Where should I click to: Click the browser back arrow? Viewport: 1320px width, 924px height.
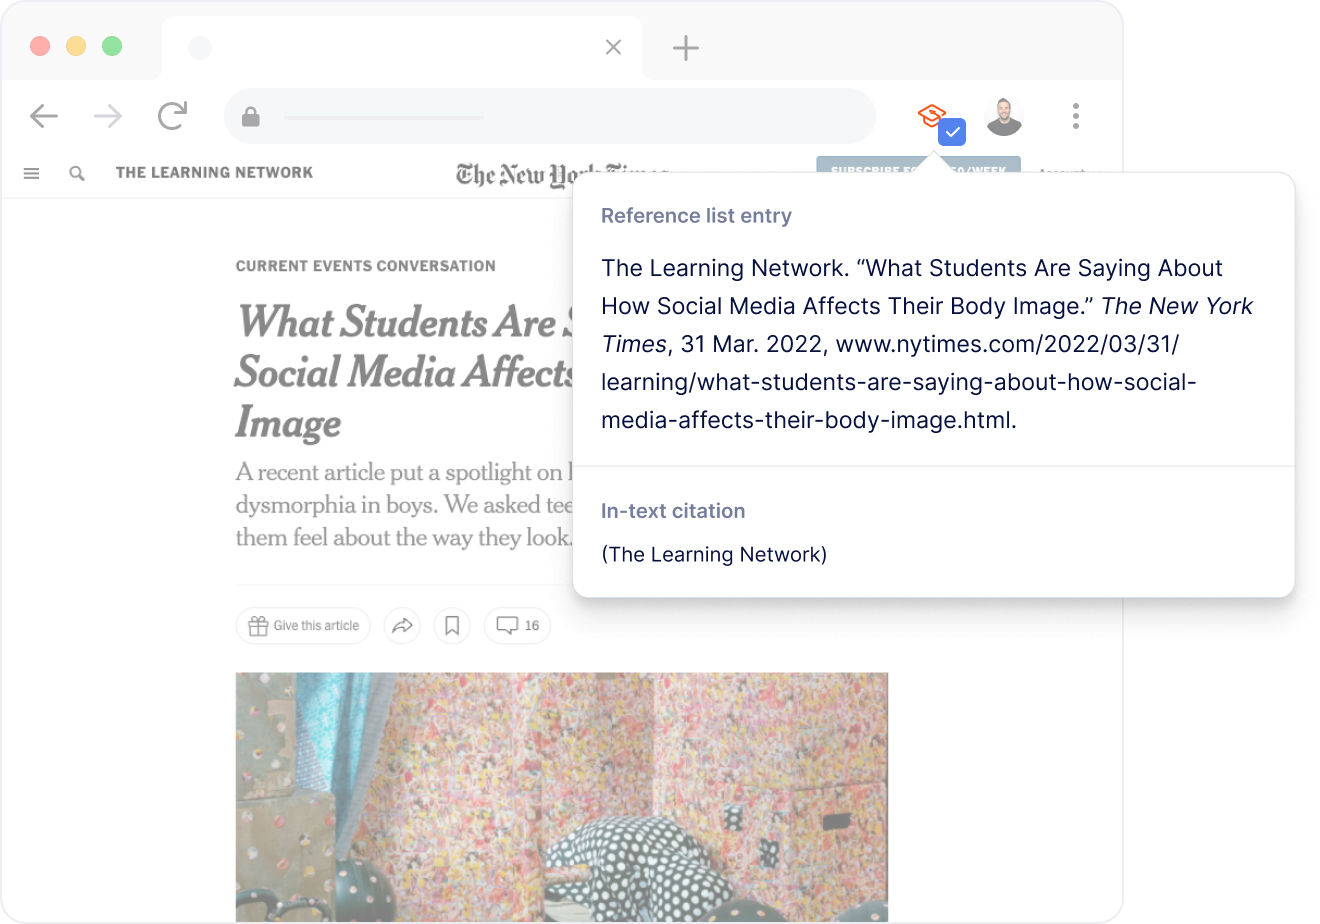[44, 116]
